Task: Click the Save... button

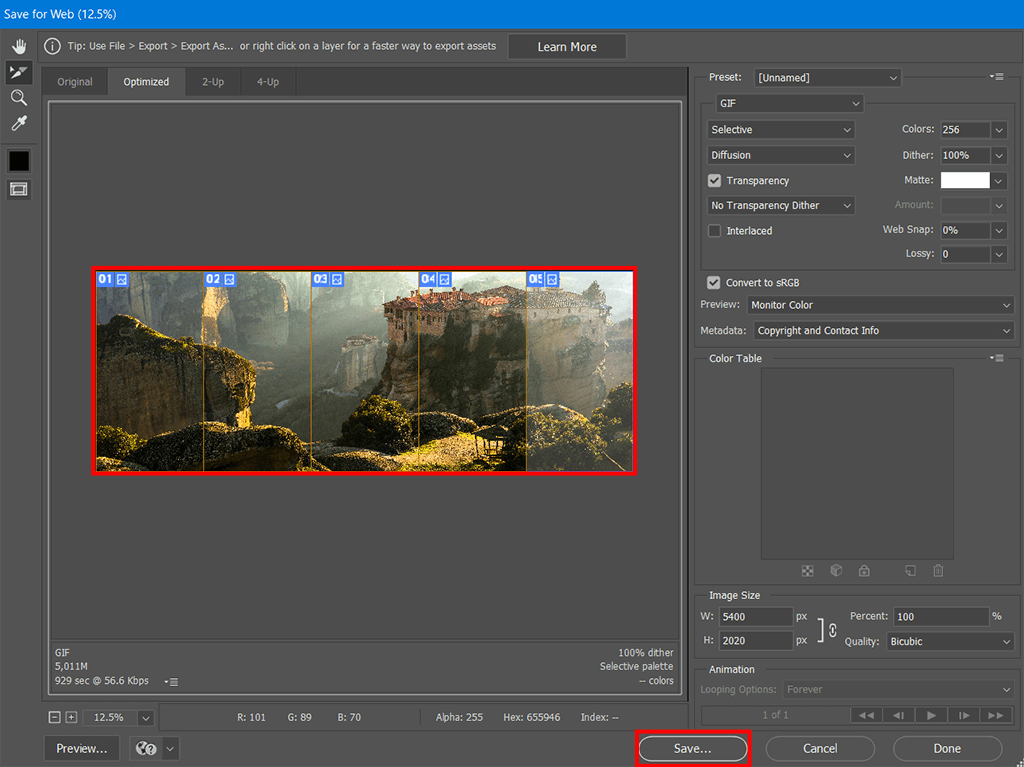Action: click(x=692, y=748)
